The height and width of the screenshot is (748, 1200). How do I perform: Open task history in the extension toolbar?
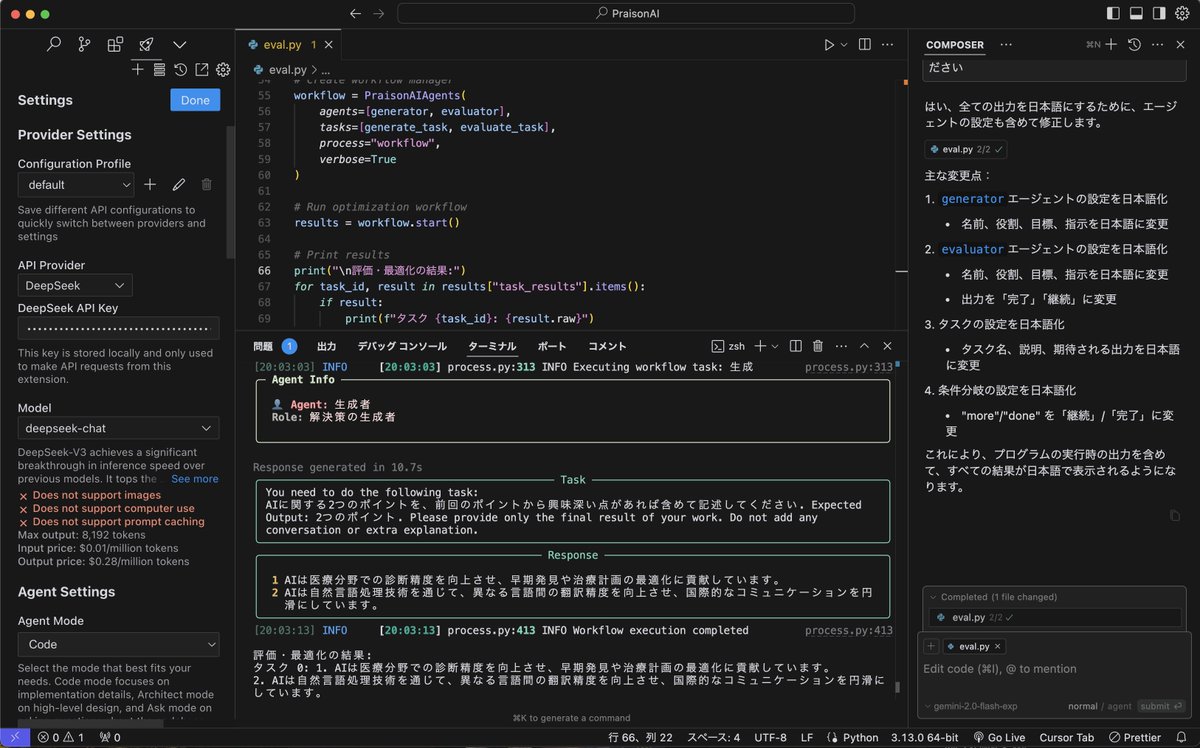pyautogui.click(x=180, y=69)
